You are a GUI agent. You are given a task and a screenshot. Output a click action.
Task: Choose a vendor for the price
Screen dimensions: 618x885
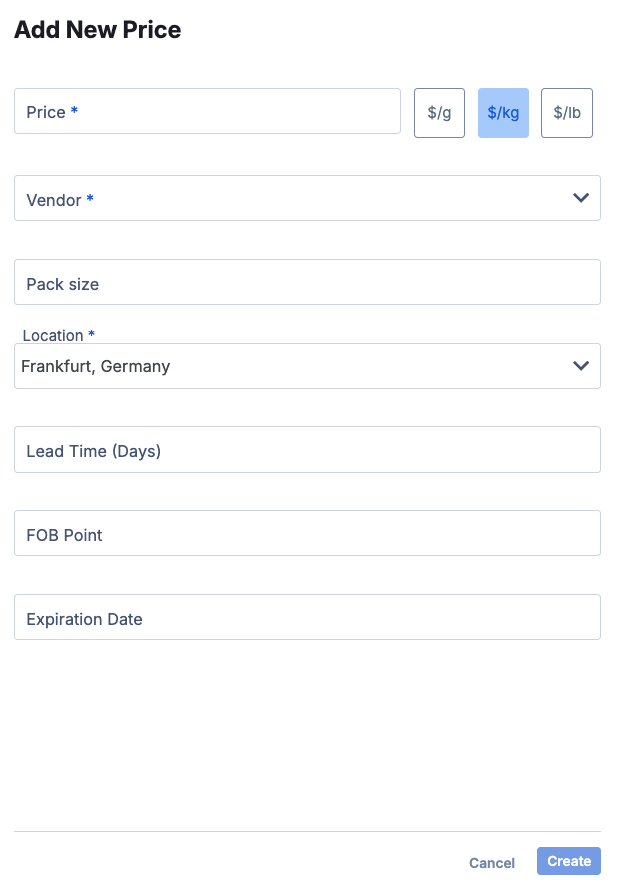tap(307, 198)
